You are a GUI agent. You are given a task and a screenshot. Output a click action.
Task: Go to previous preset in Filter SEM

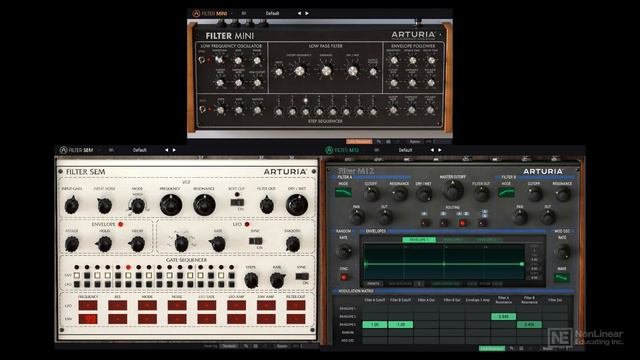167,150
